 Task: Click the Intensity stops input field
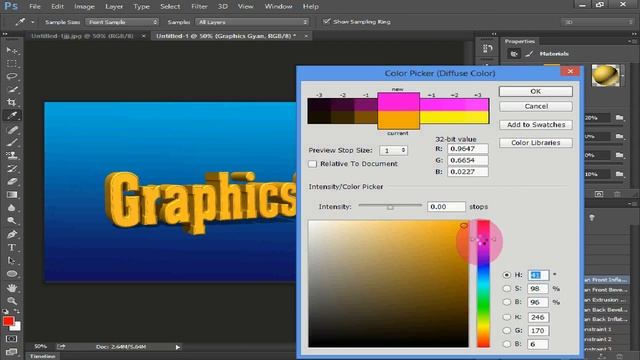point(446,207)
